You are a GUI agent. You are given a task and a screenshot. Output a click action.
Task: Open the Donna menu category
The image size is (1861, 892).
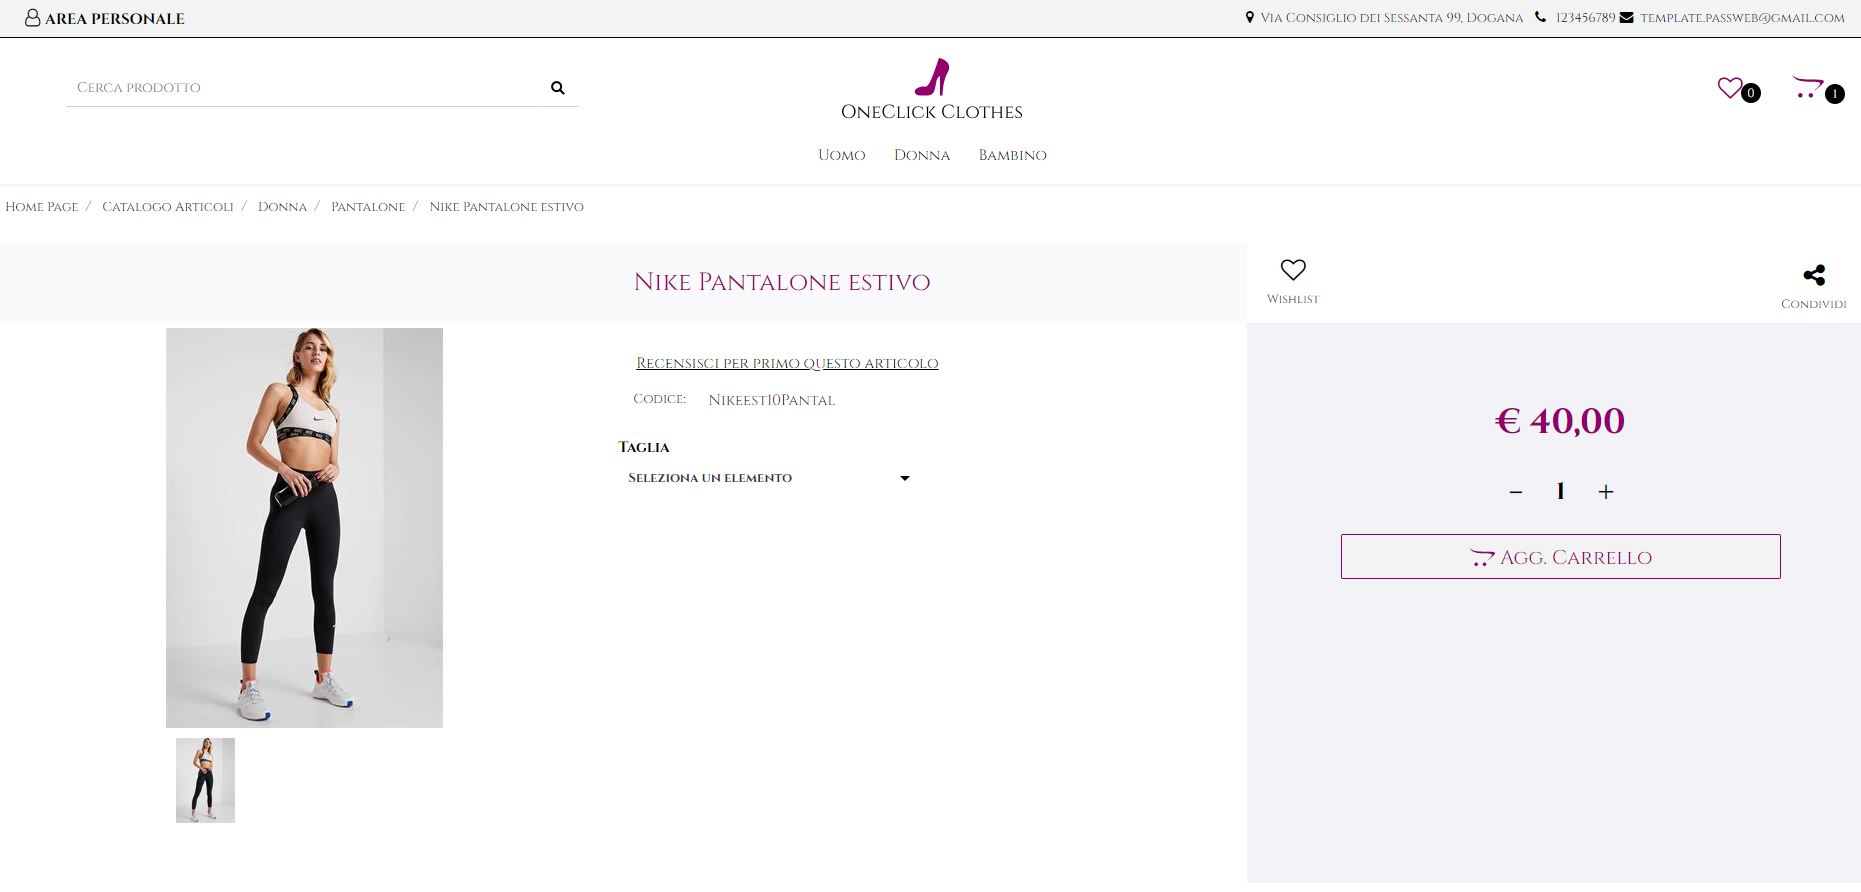(x=921, y=155)
